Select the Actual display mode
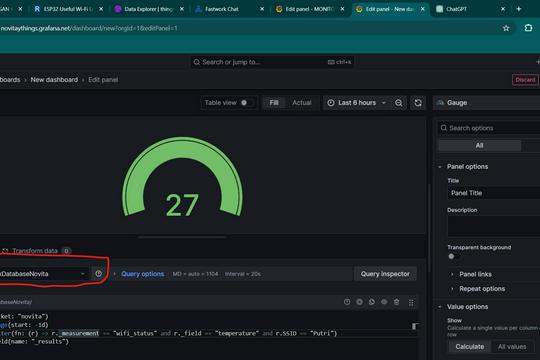 pyautogui.click(x=302, y=103)
